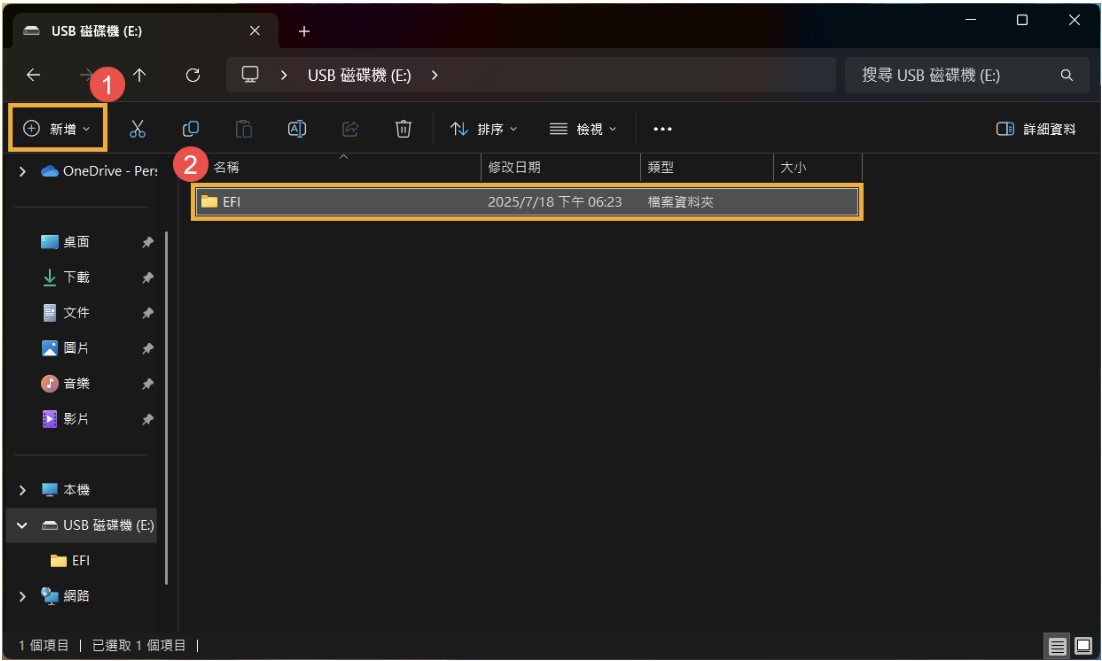The height and width of the screenshot is (661, 1102).
Task: Open the 新增 dropdown menu
Action: (x=57, y=129)
